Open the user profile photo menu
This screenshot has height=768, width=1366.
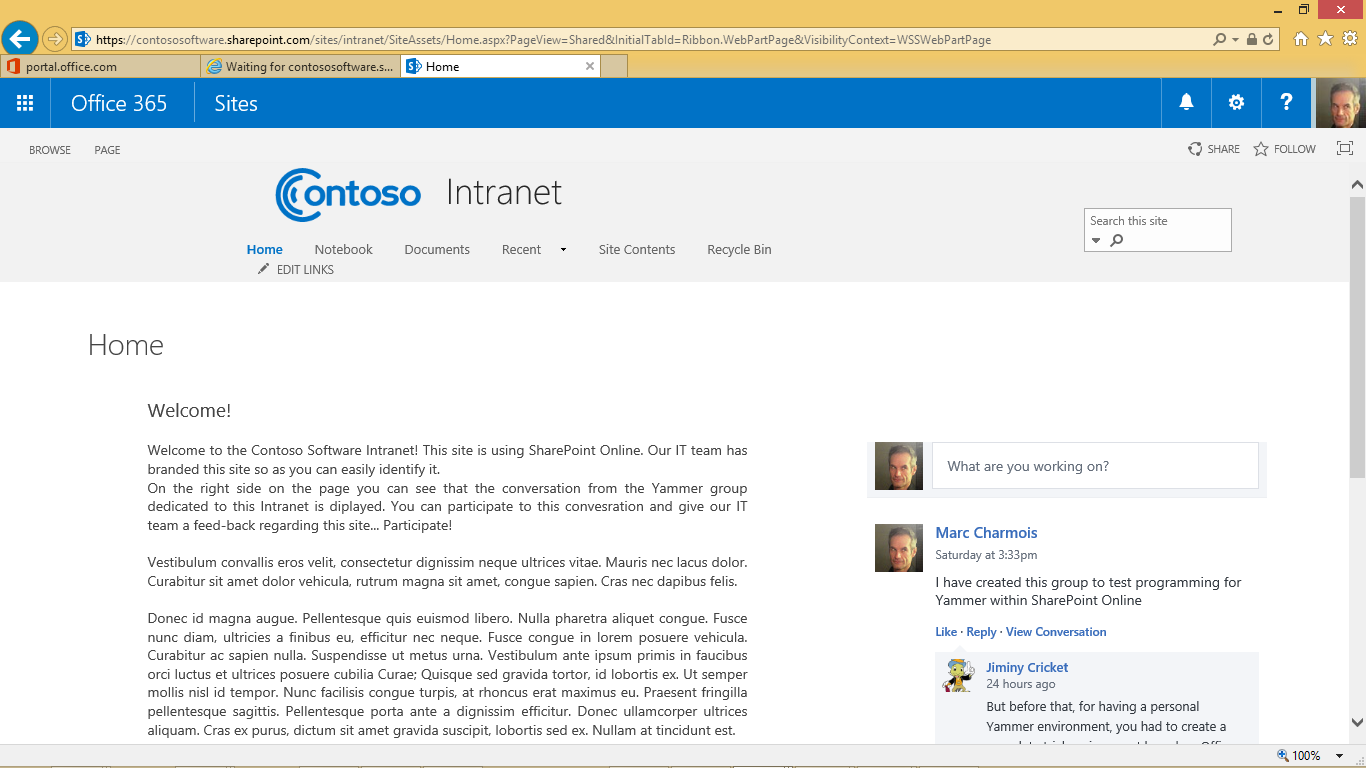1340,103
